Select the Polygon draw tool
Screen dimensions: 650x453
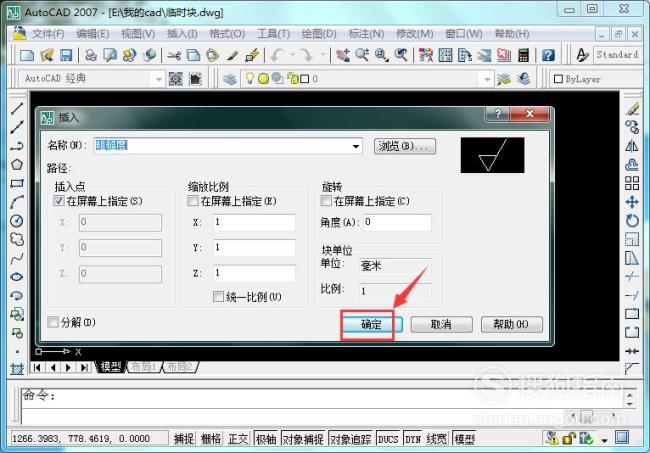coord(17,165)
